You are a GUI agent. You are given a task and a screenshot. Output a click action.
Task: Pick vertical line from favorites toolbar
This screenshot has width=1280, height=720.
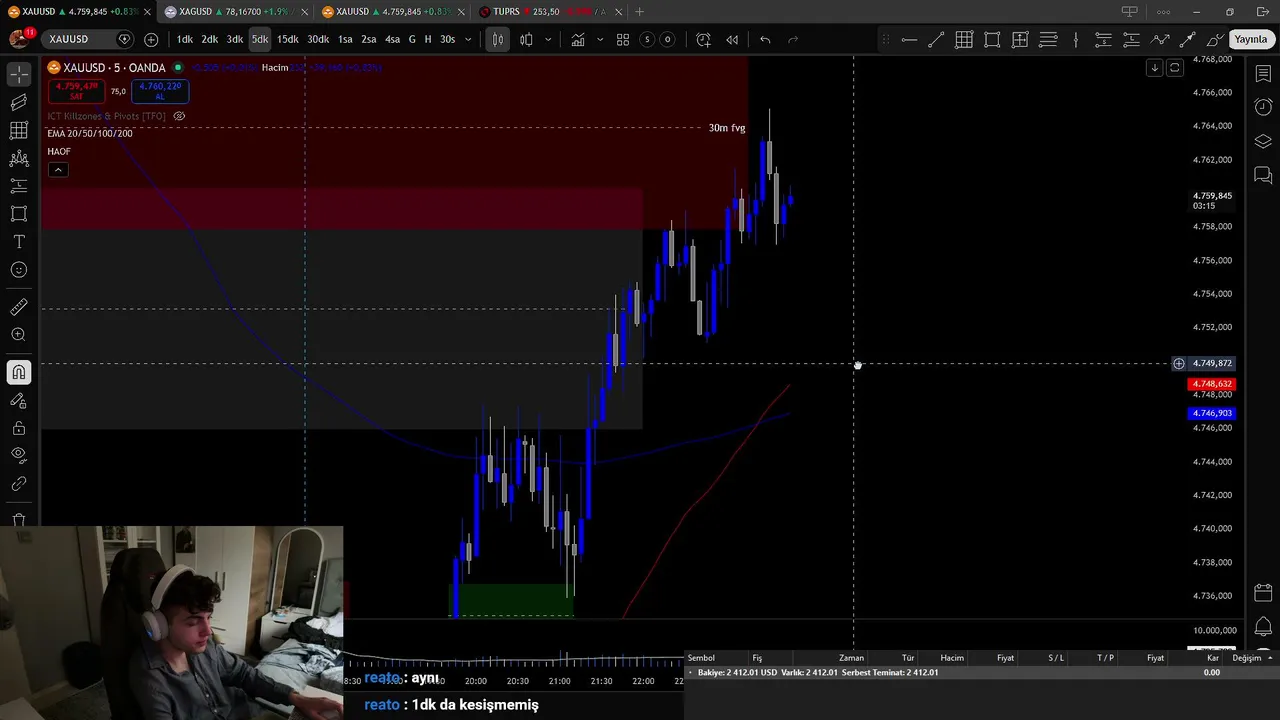point(1076,39)
